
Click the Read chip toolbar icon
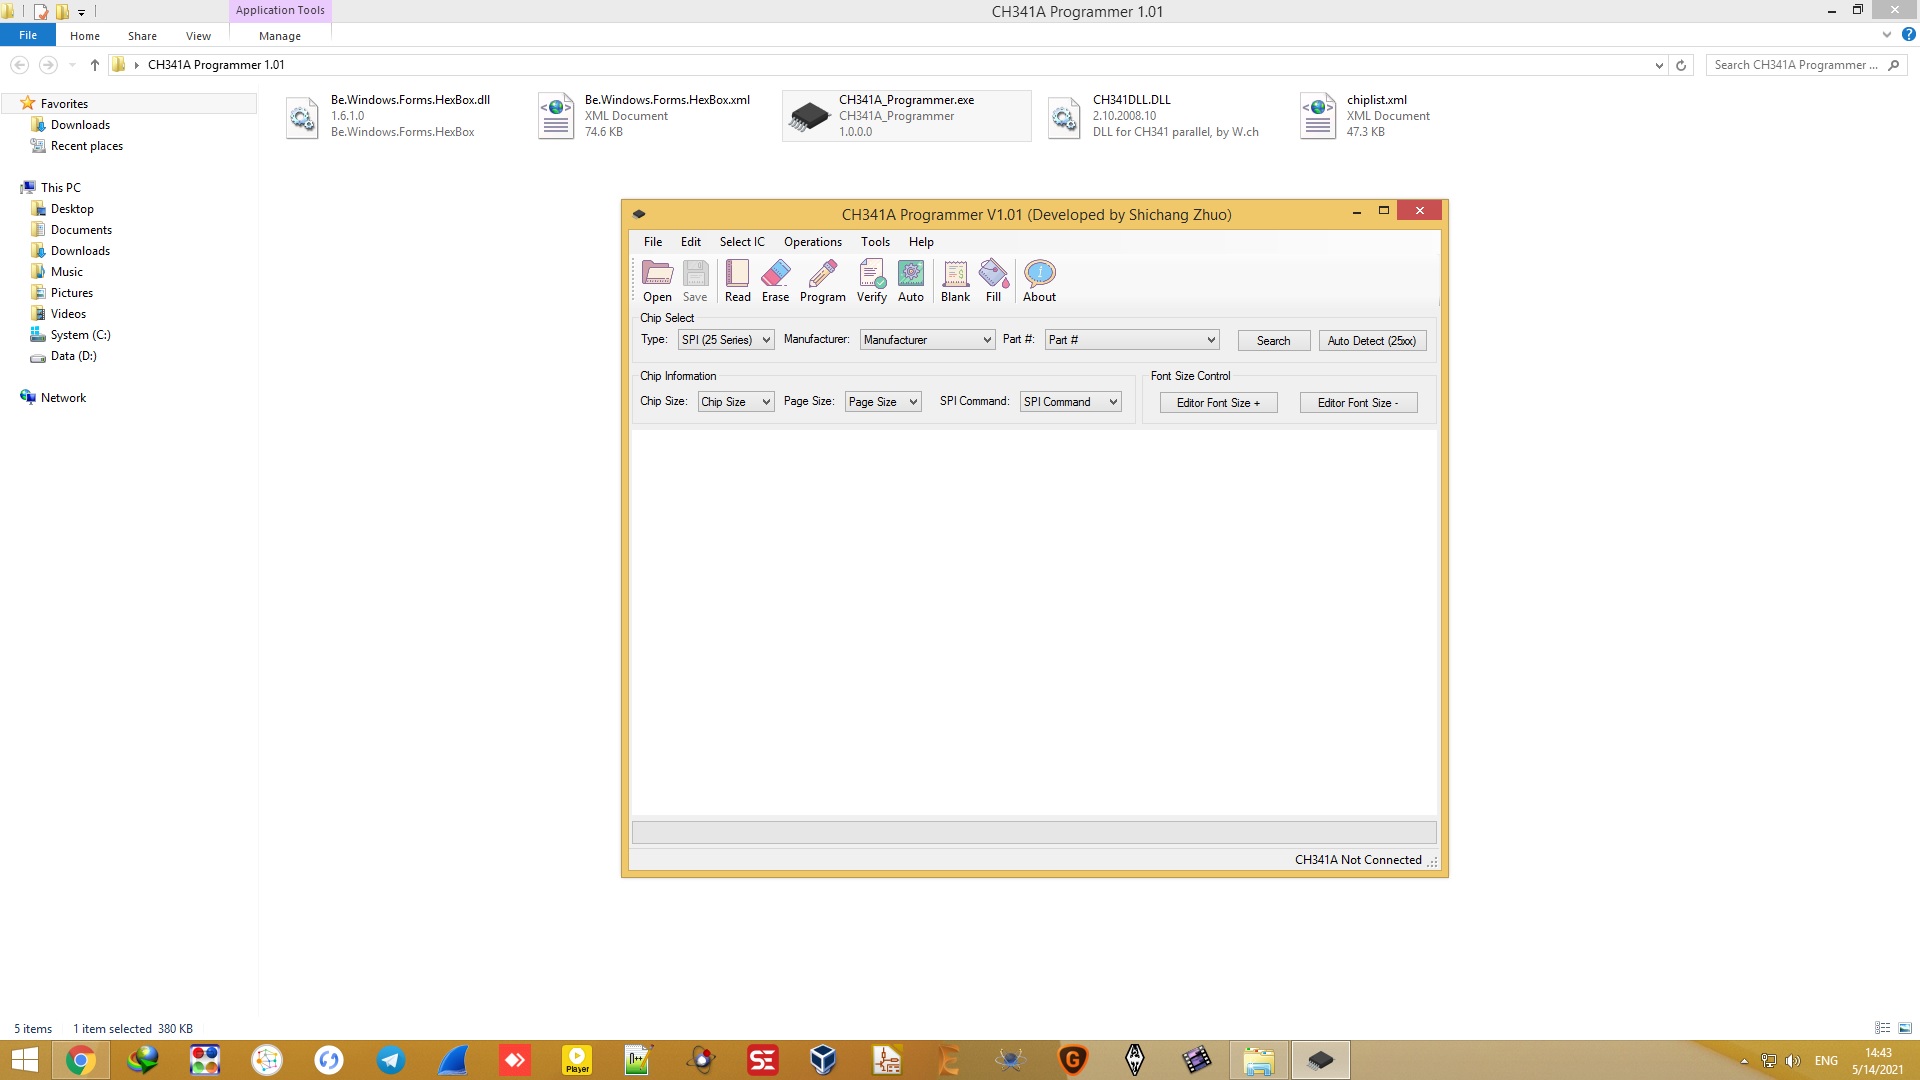pyautogui.click(x=737, y=281)
